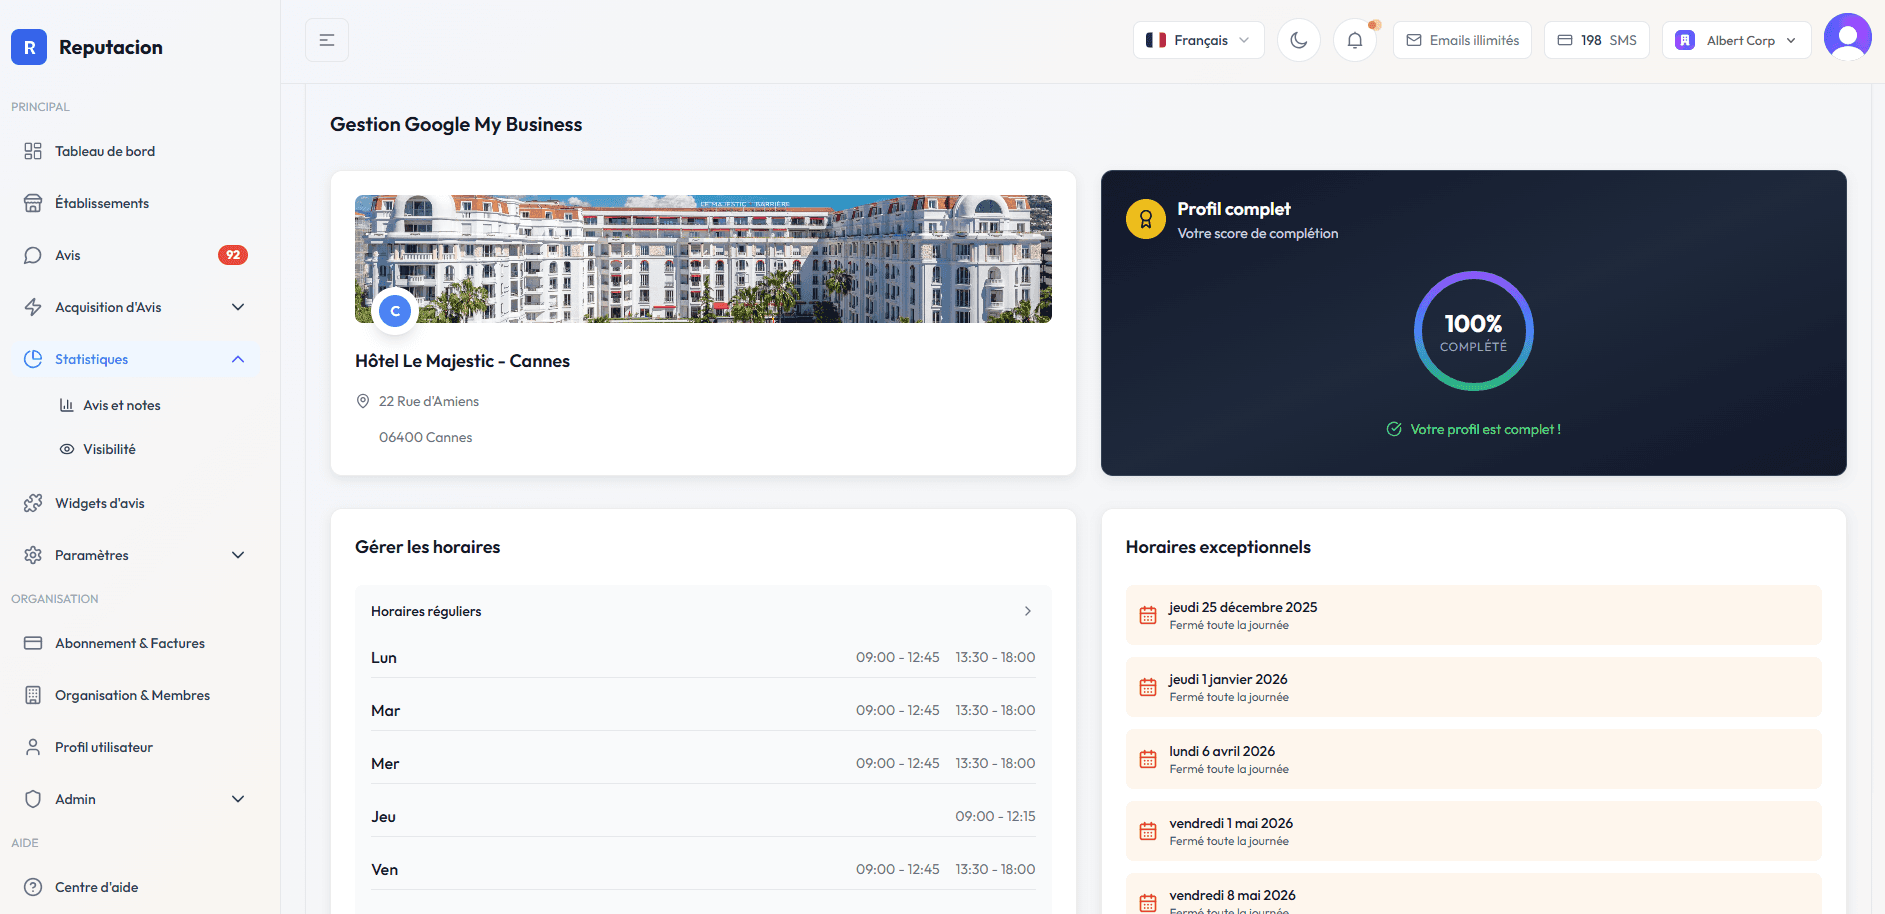Image resolution: width=1885 pixels, height=914 pixels.
Task: Expand the Acquisition d'Avis menu
Action: [x=237, y=307]
